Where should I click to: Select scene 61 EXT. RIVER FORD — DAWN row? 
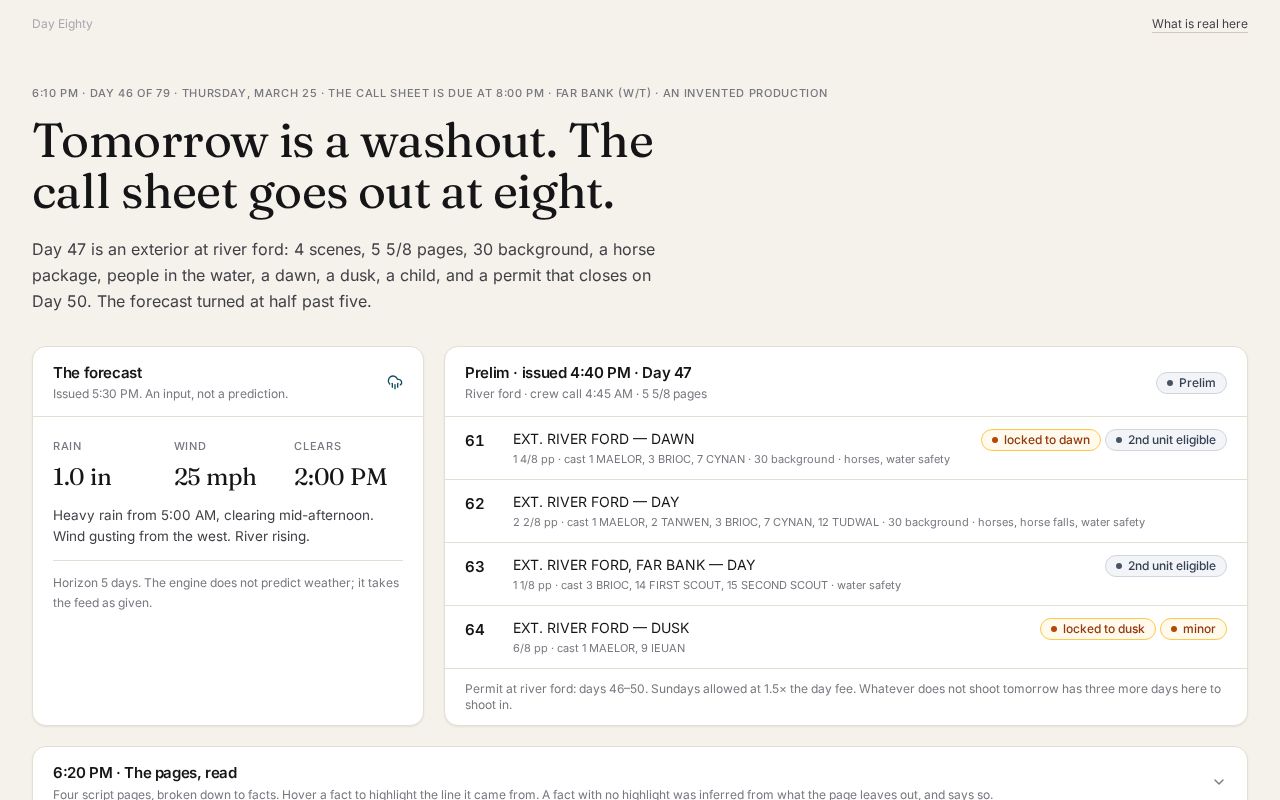(846, 448)
